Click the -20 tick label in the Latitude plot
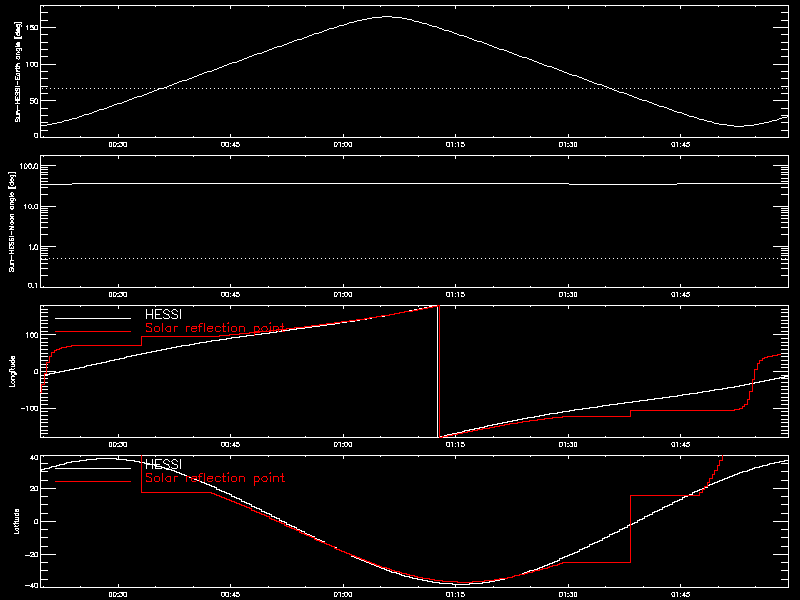Viewport: 800px width, 600px height. (32, 554)
